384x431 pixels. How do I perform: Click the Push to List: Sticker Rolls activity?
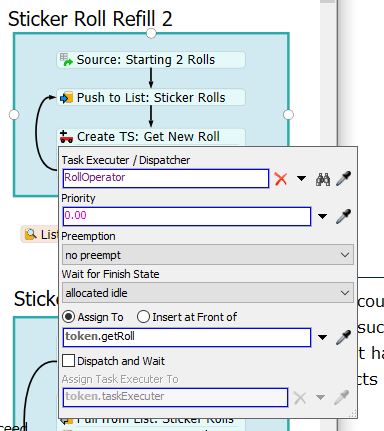[x=151, y=97]
